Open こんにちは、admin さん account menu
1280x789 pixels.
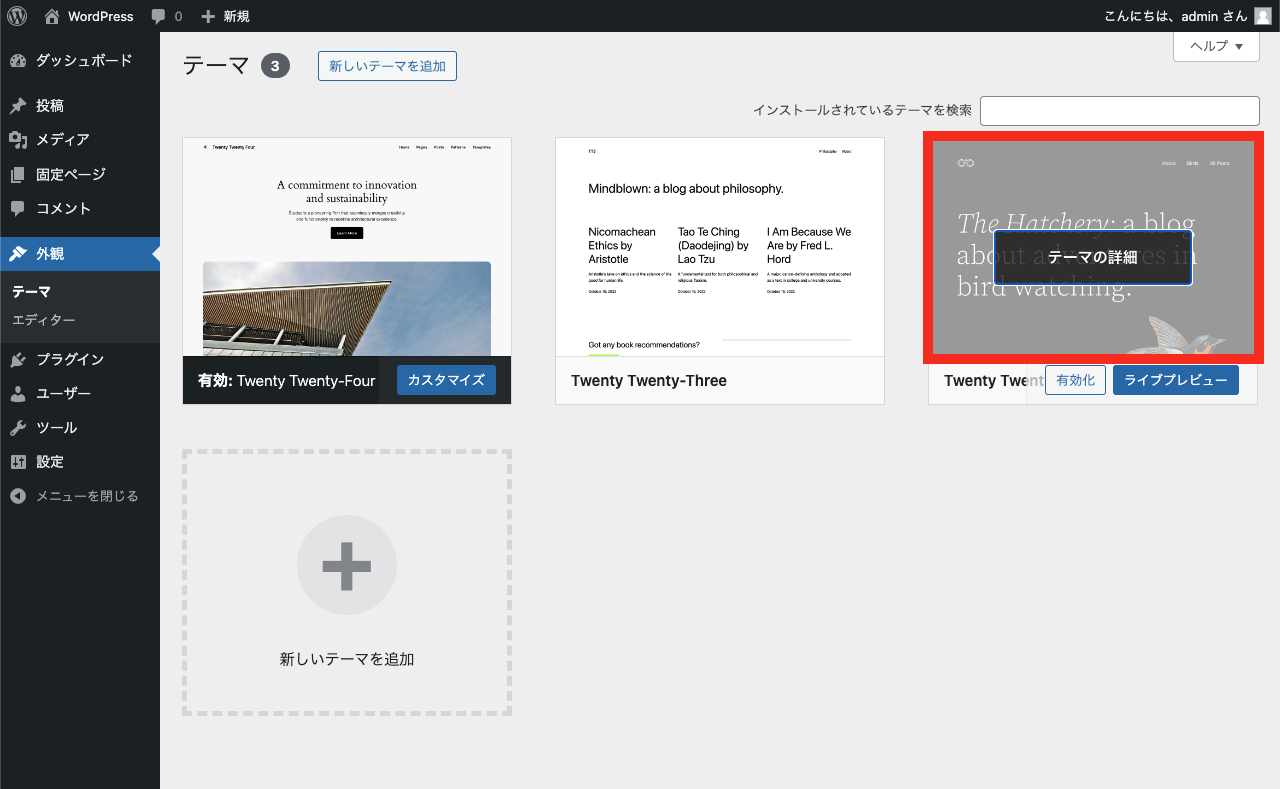(1188, 16)
